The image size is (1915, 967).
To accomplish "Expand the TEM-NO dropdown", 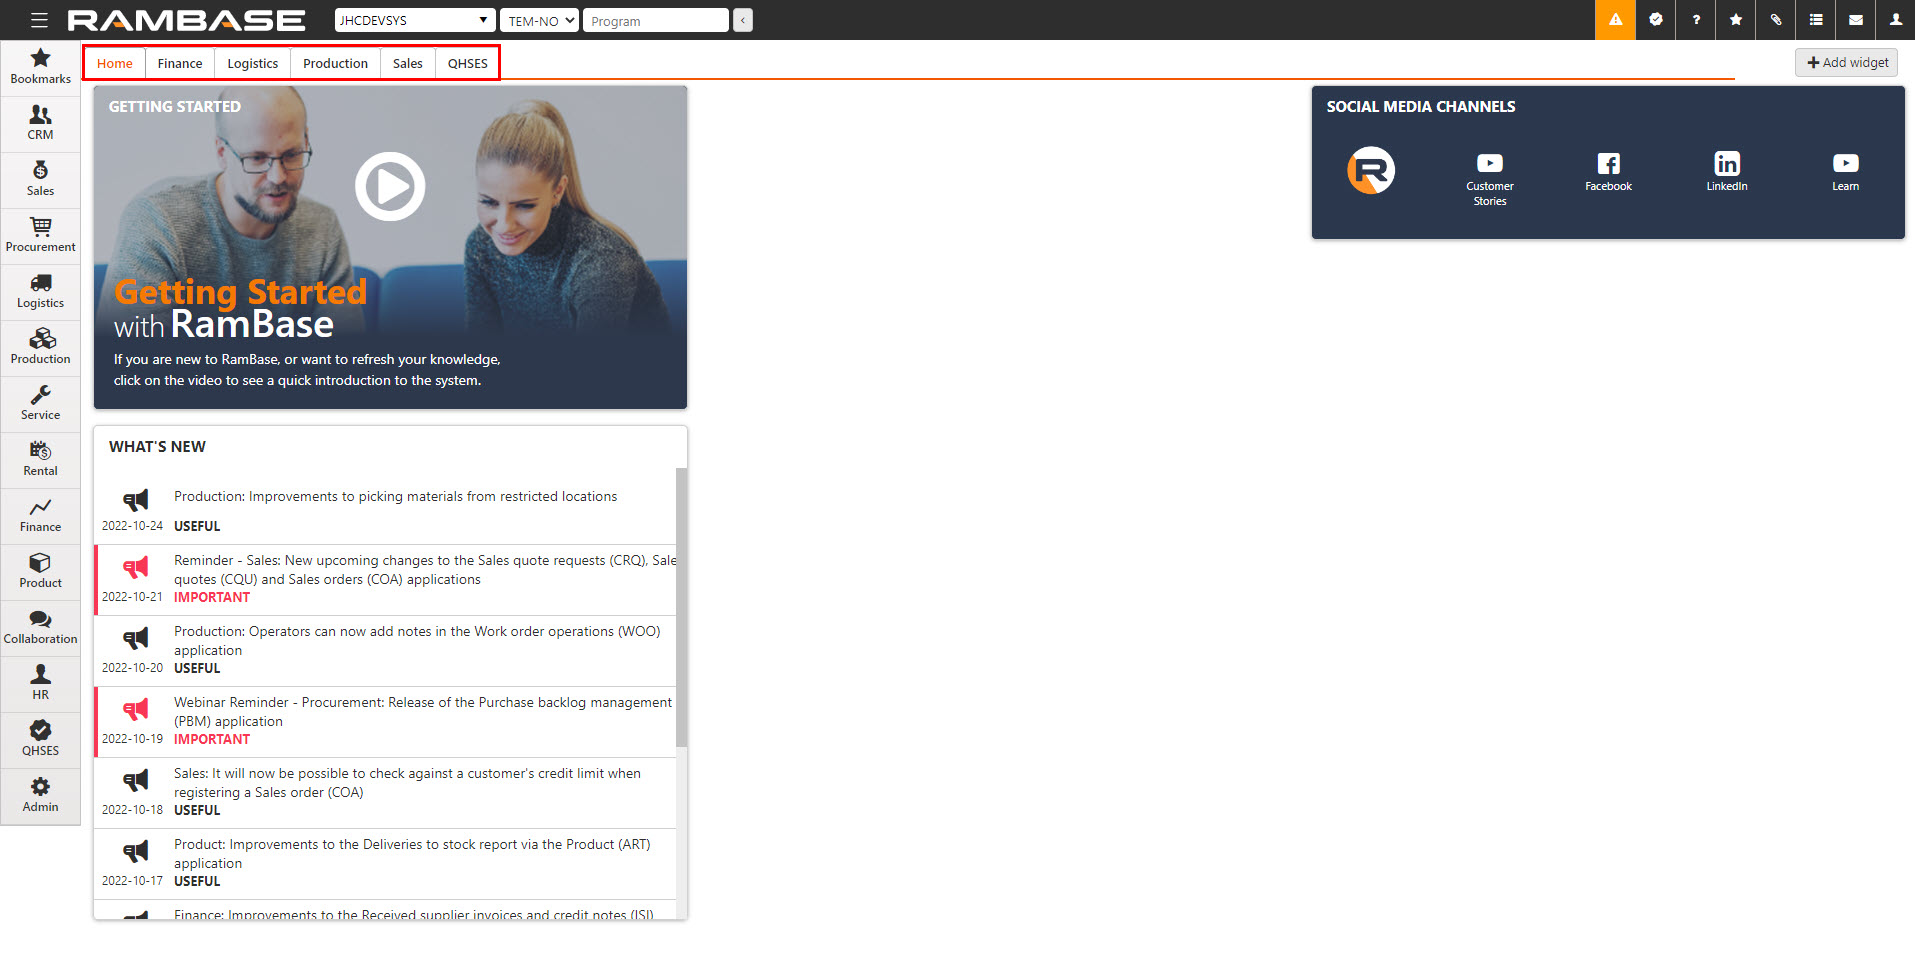I will (538, 20).
